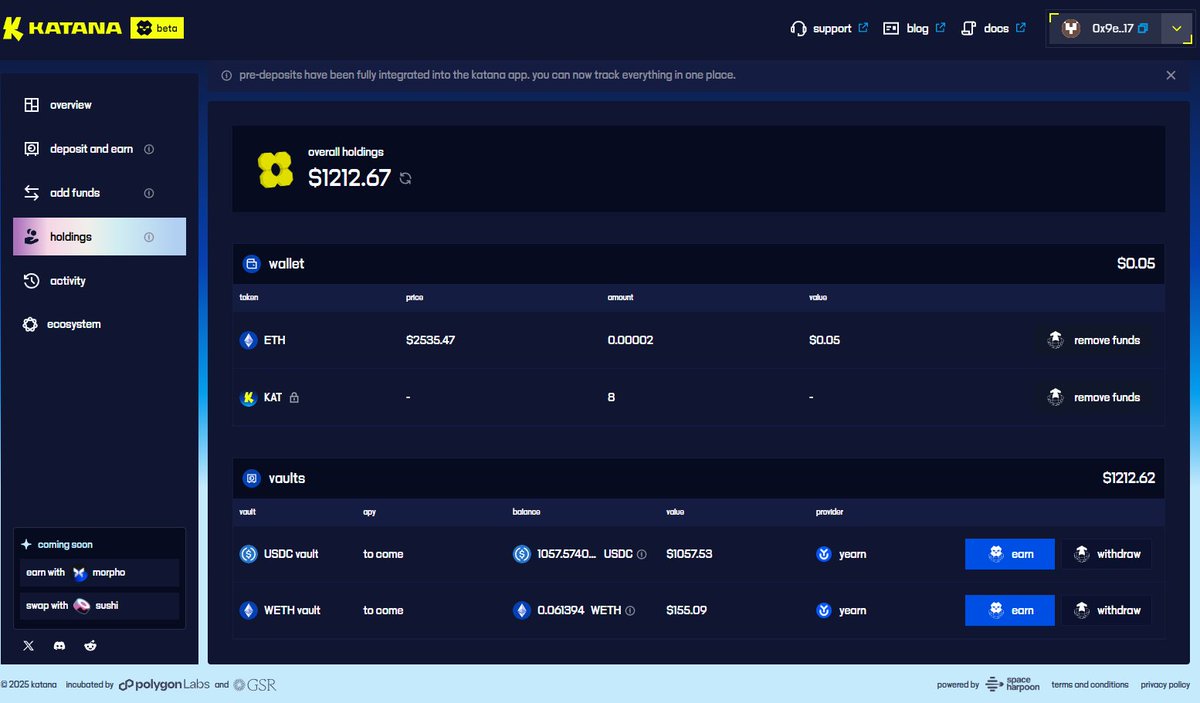Click info icon beside USDC balance

642,554
